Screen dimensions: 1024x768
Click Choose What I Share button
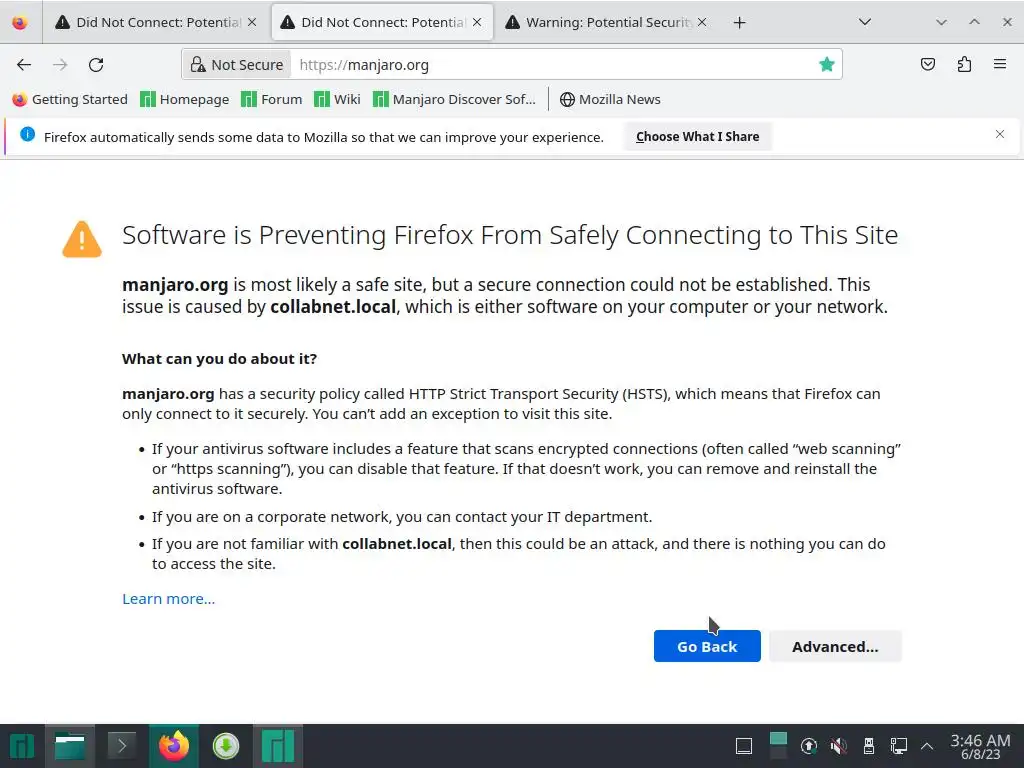(x=697, y=137)
